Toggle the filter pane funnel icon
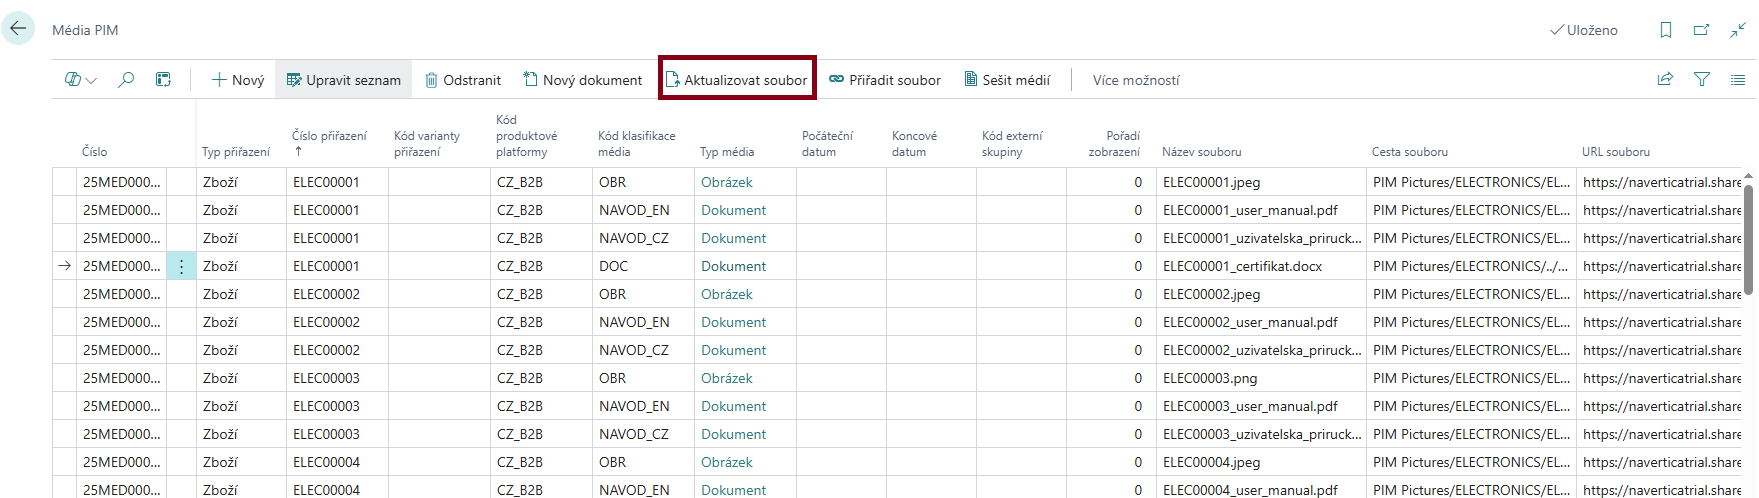 pyautogui.click(x=1701, y=80)
